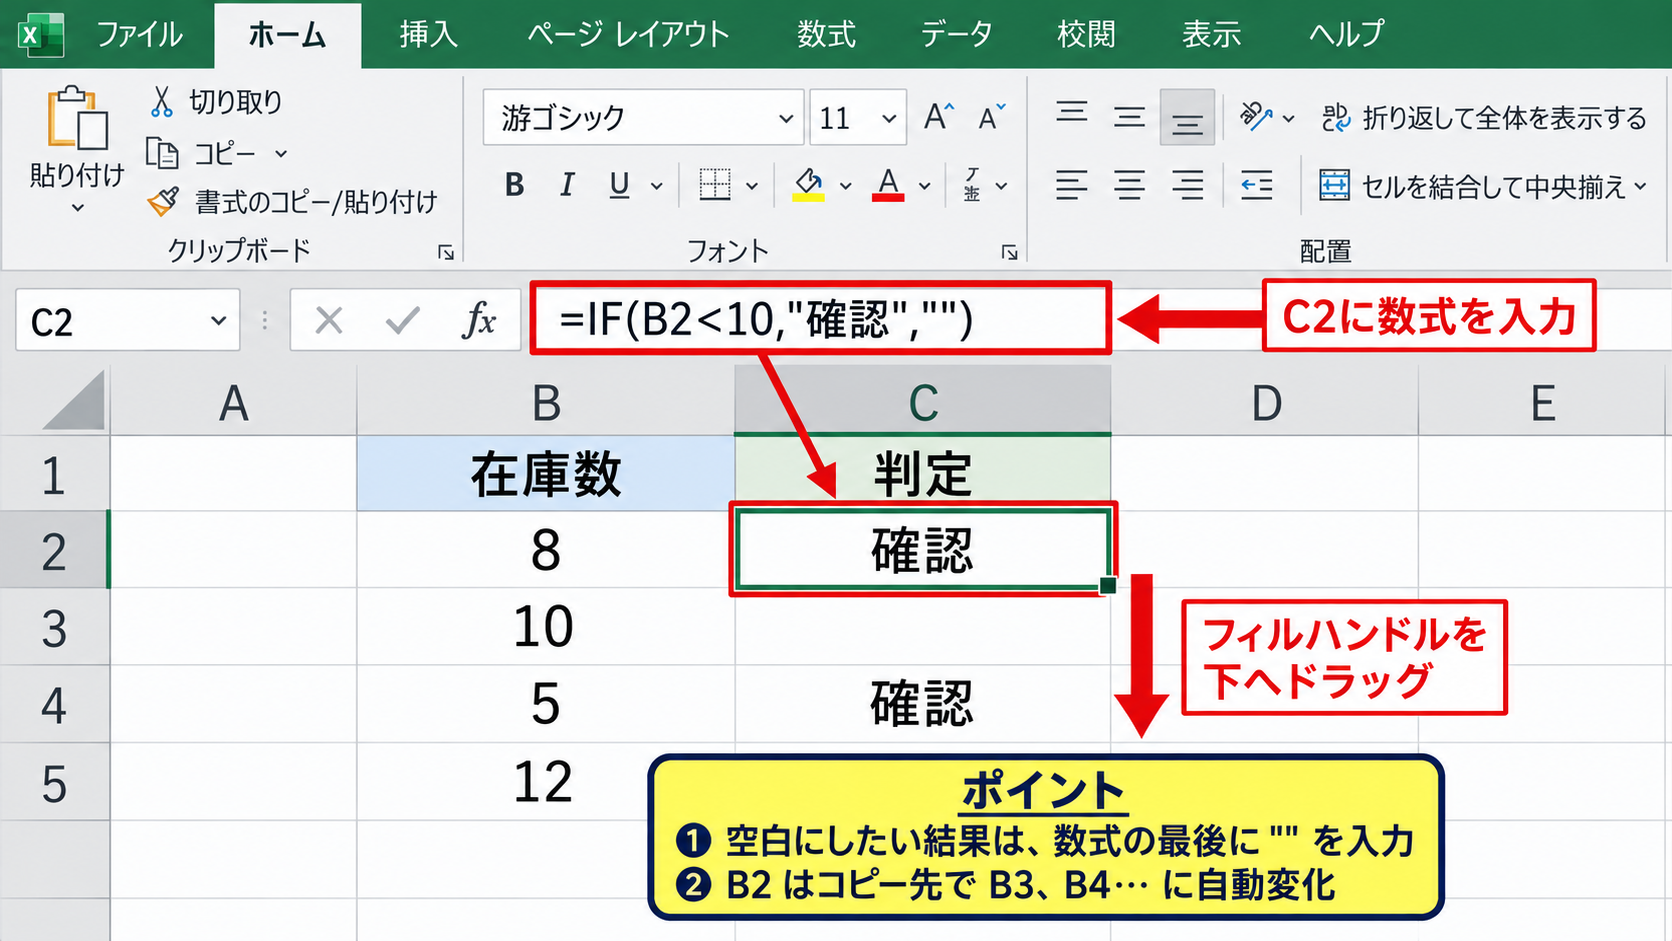Expand the コピー dropdown arrow
The width and height of the screenshot is (1672, 941).
coord(281,154)
